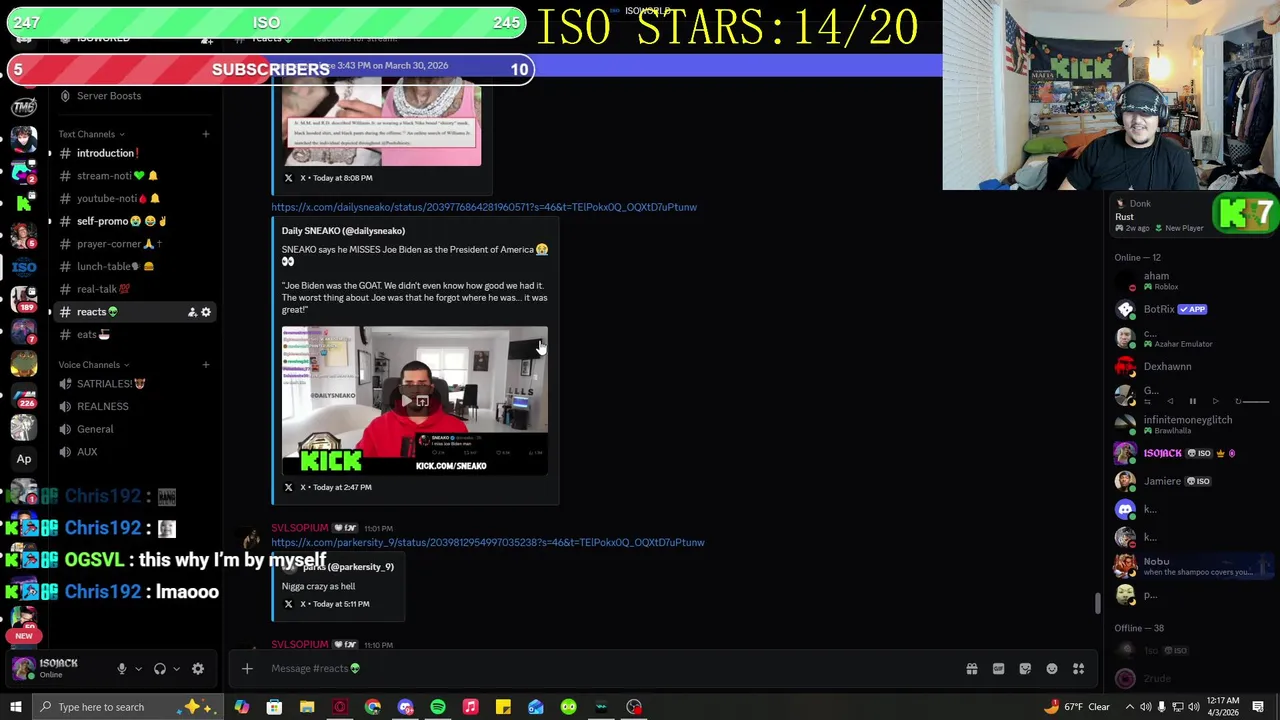
Task: Open BotRix member profile
Action: click(x=1190, y=310)
